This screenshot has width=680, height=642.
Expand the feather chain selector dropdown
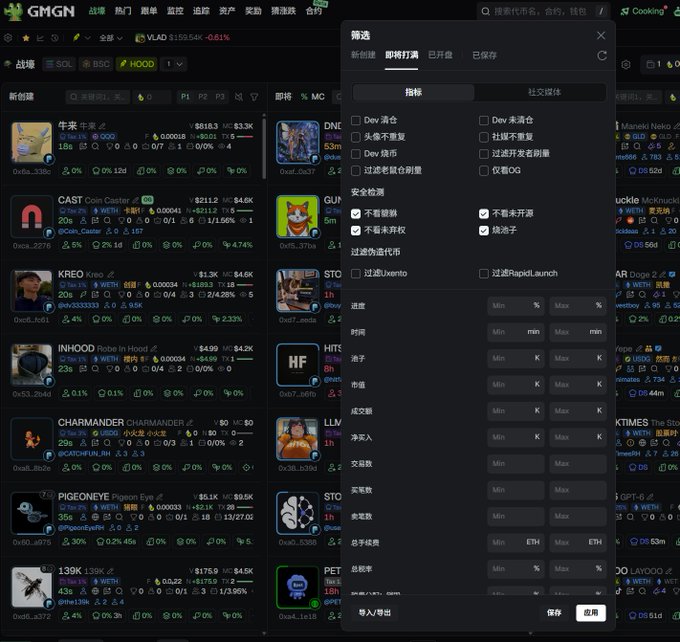click(x=82, y=38)
